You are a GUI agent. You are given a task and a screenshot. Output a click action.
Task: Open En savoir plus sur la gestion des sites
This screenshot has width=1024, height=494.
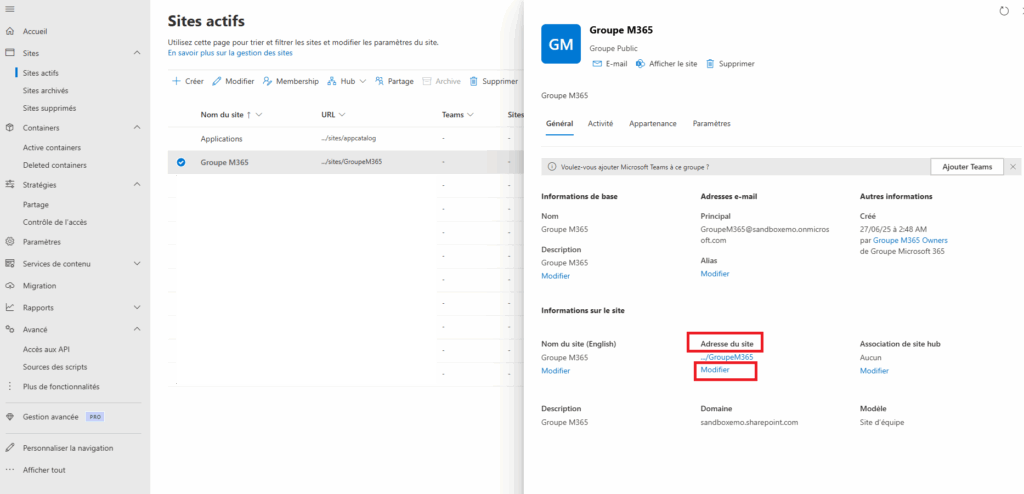click(230, 53)
